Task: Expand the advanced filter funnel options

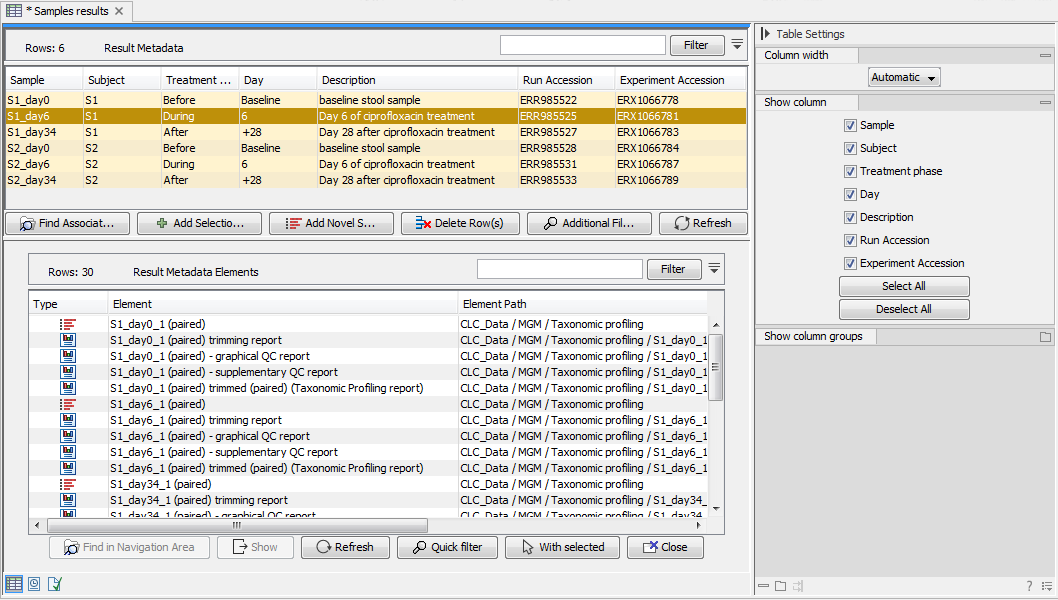Action: [737, 44]
